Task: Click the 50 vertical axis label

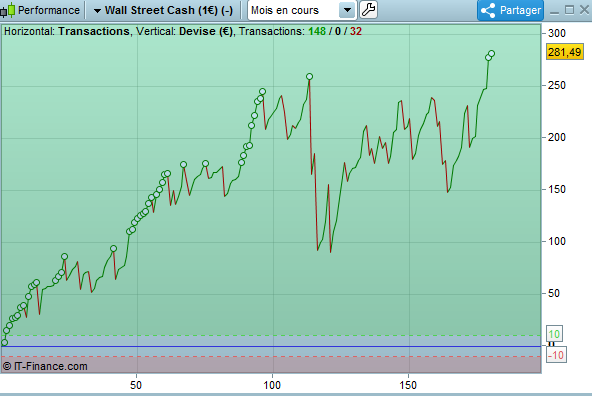Action: pyautogui.click(x=554, y=293)
